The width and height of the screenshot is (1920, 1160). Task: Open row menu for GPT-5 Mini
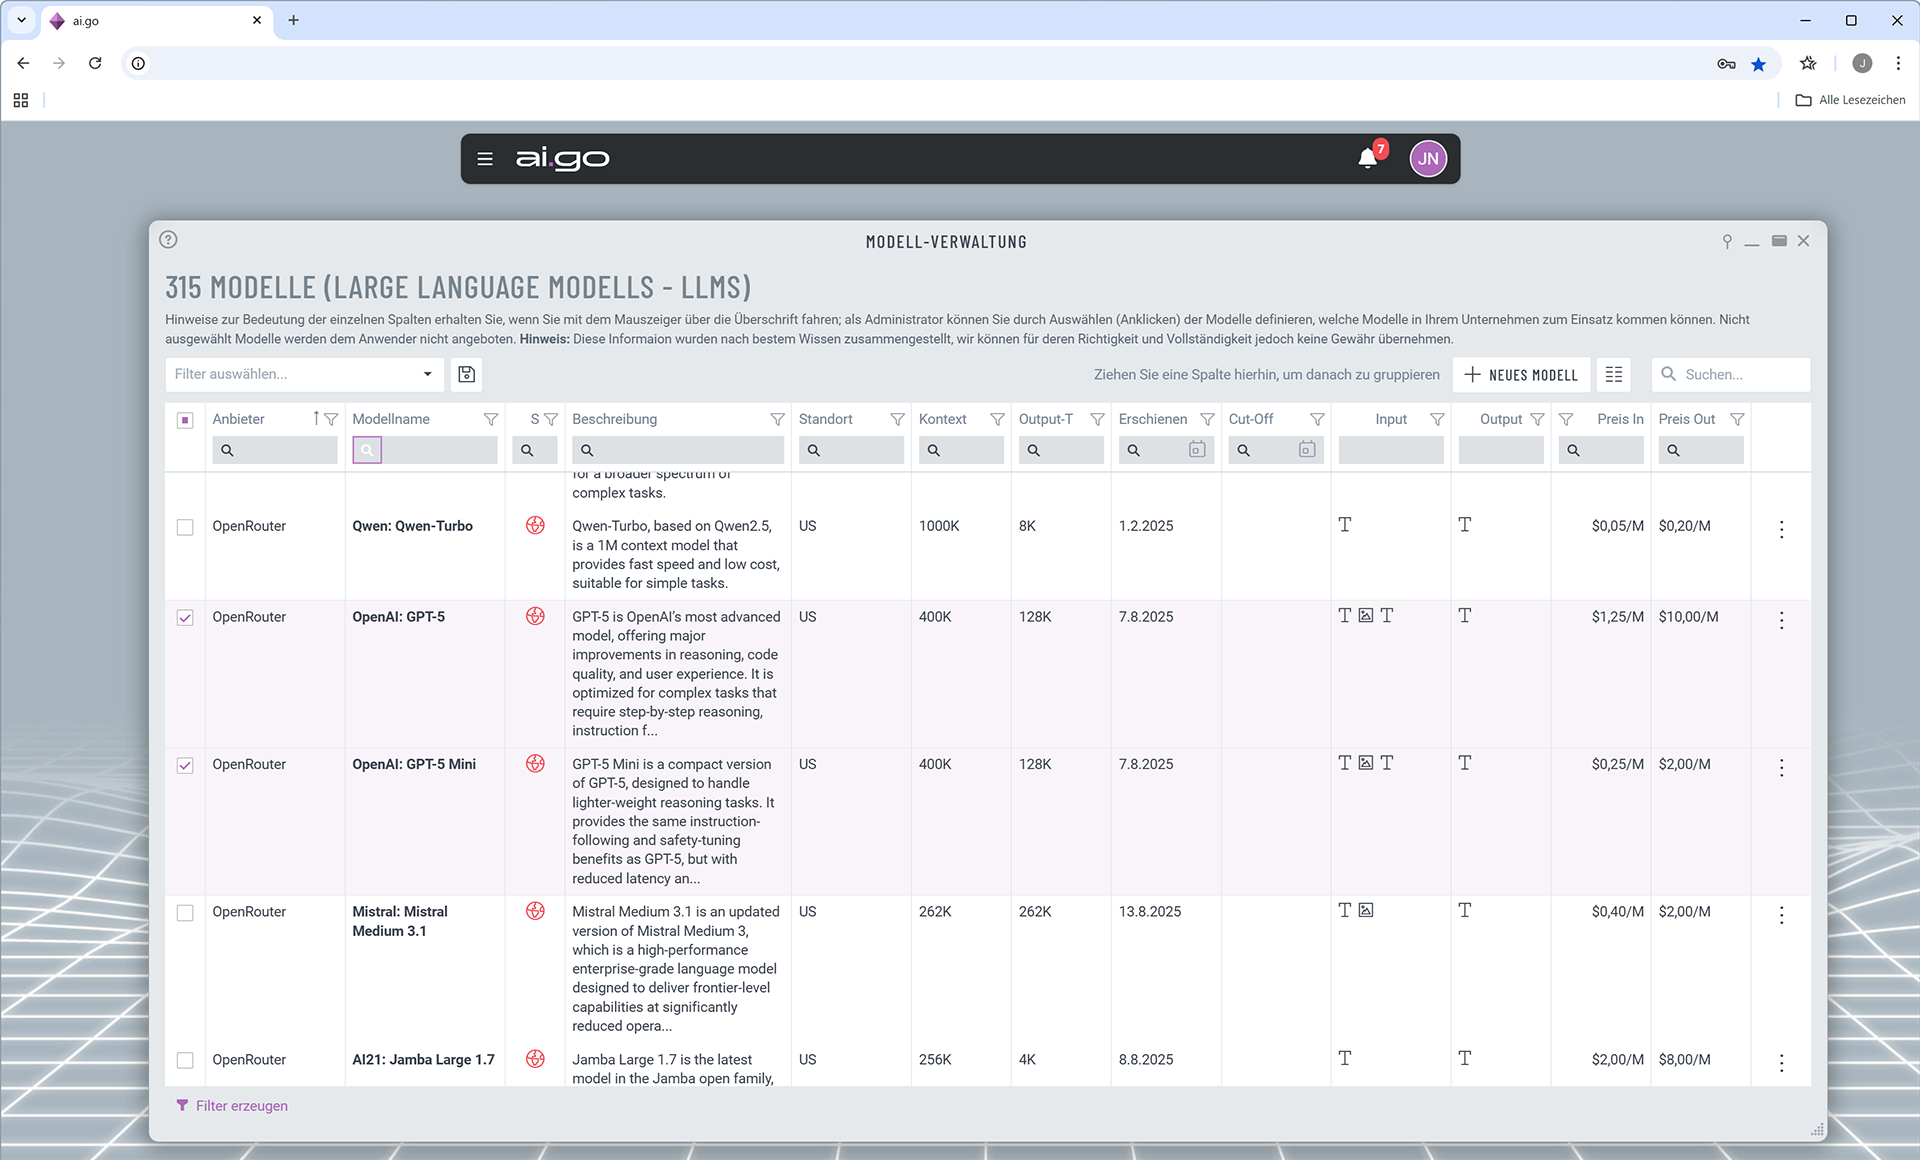tap(1781, 767)
